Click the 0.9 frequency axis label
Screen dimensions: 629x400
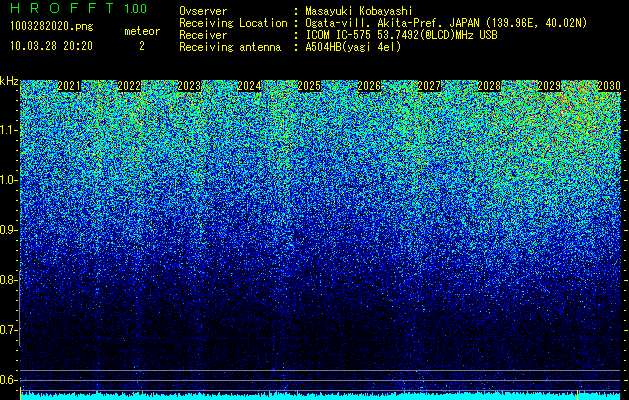[x=9, y=230]
